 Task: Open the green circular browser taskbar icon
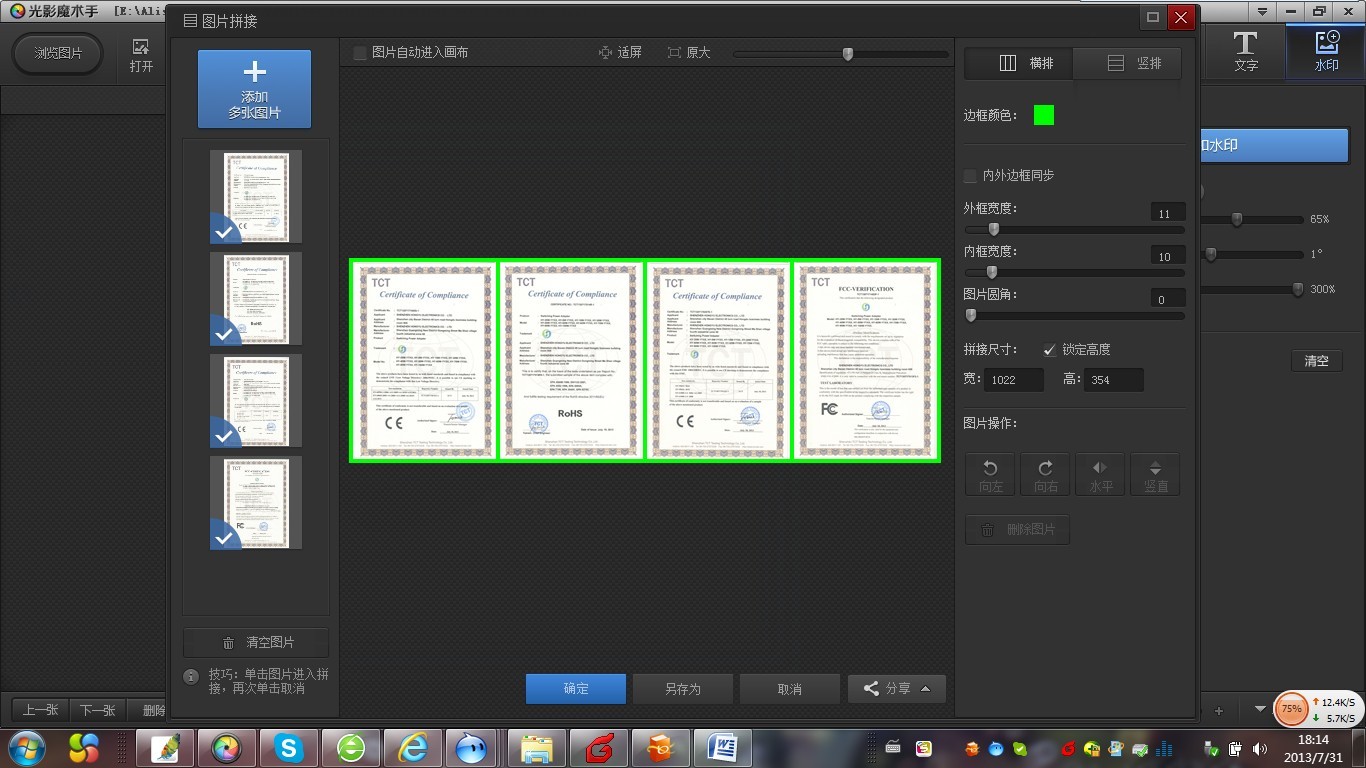(351, 748)
